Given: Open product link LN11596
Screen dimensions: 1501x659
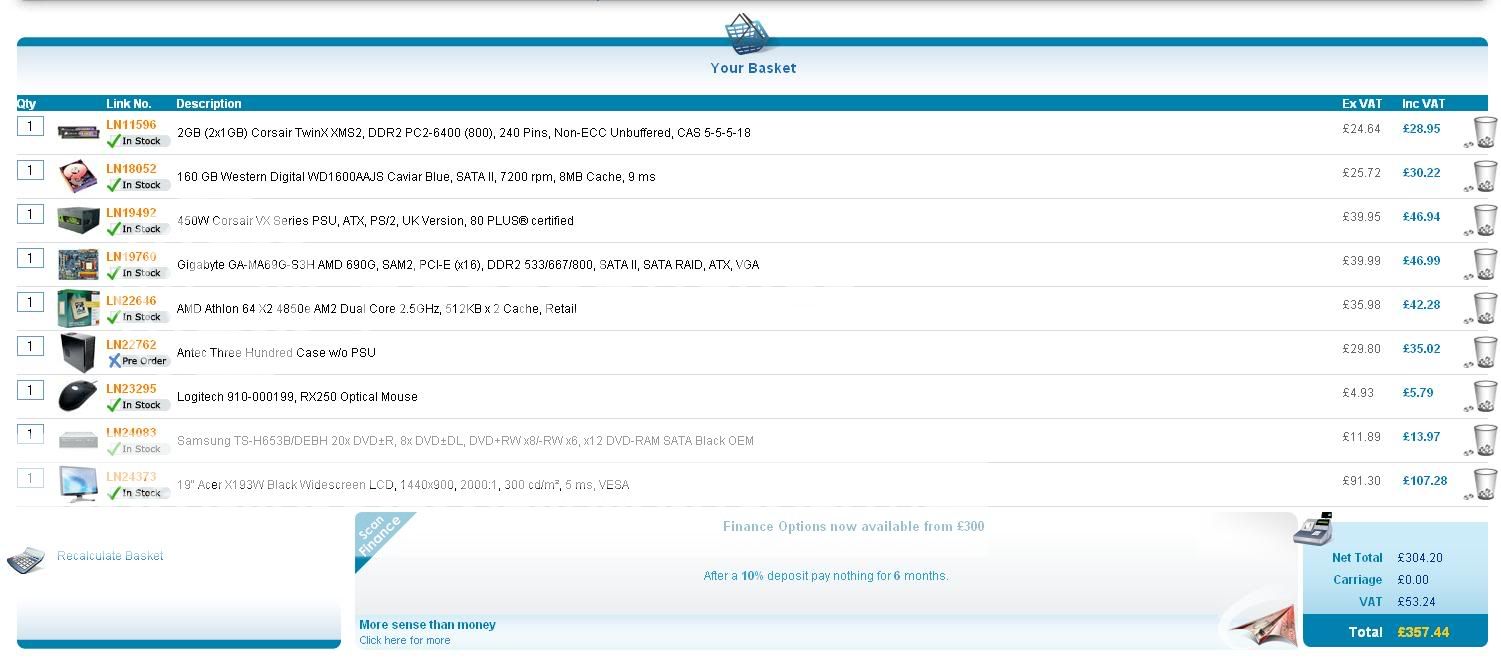Looking at the screenshot, I should [x=131, y=125].
